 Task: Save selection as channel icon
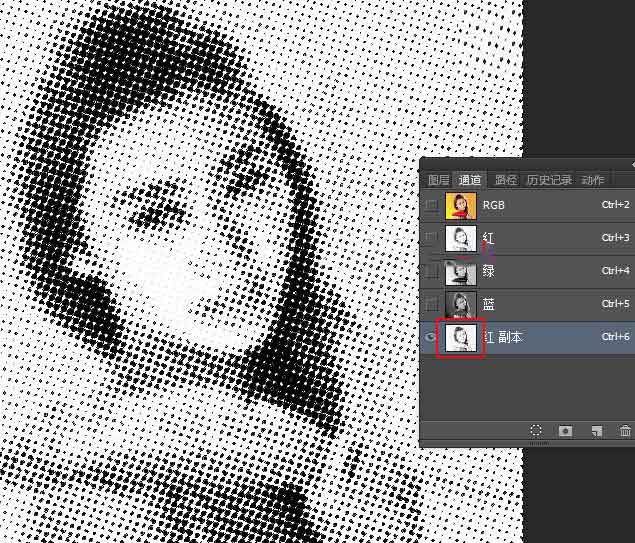coord(565,431)
